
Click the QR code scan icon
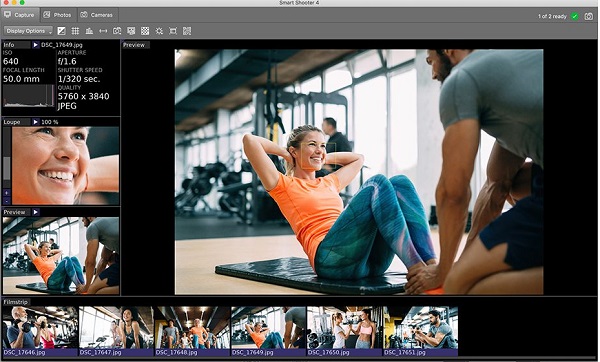click(x=187, y=31)
